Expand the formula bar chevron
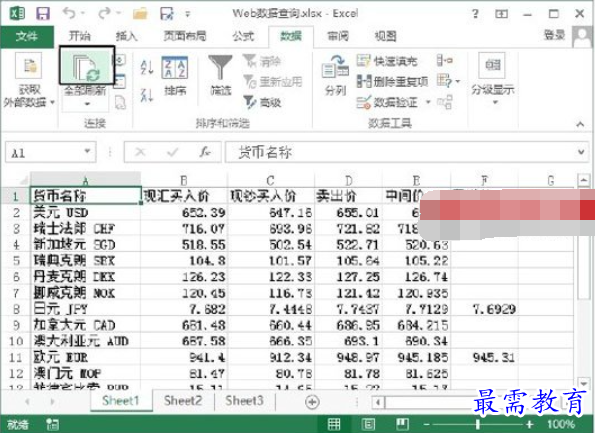Viewport: 595px width, 433px height. pos(581,152)
